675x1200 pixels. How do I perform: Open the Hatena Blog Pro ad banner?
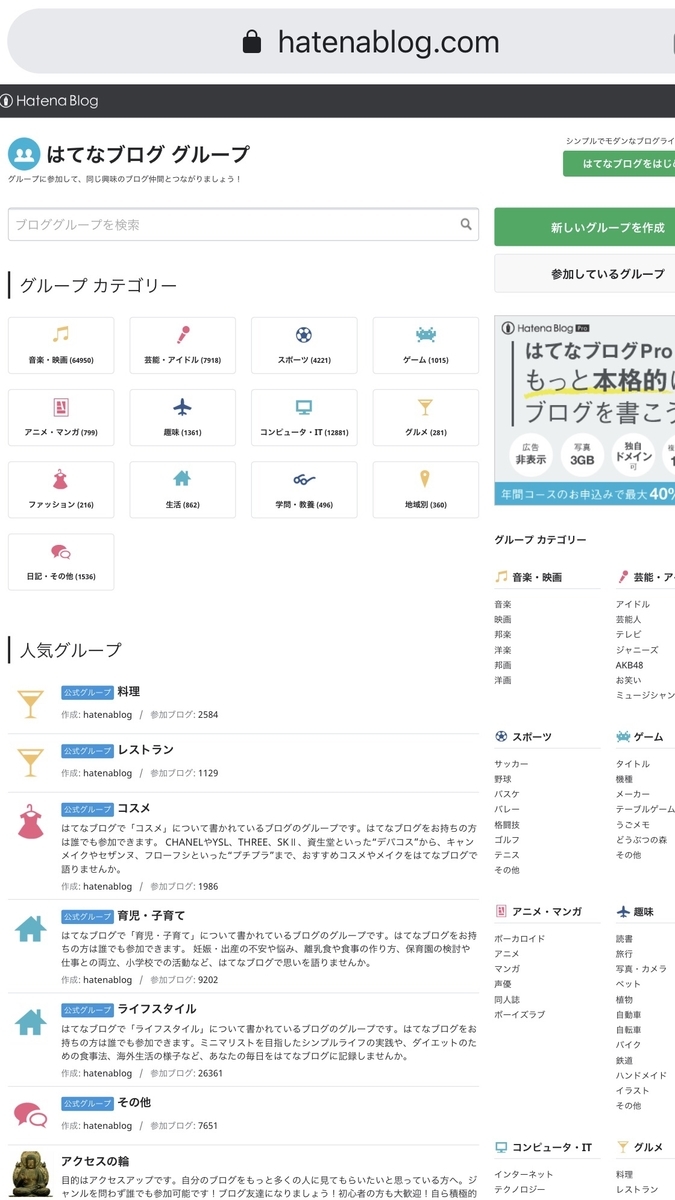584,411
